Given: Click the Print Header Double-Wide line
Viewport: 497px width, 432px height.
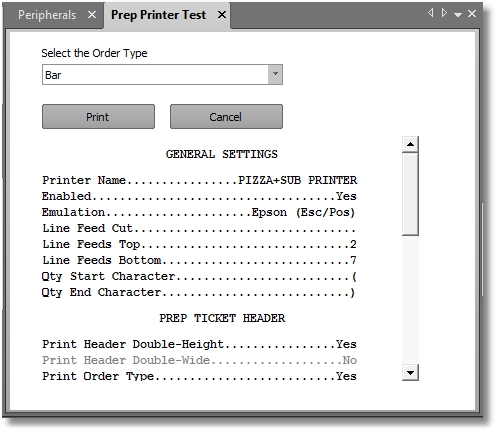Looking at the screenshot, I should click(x=199, y=360).
